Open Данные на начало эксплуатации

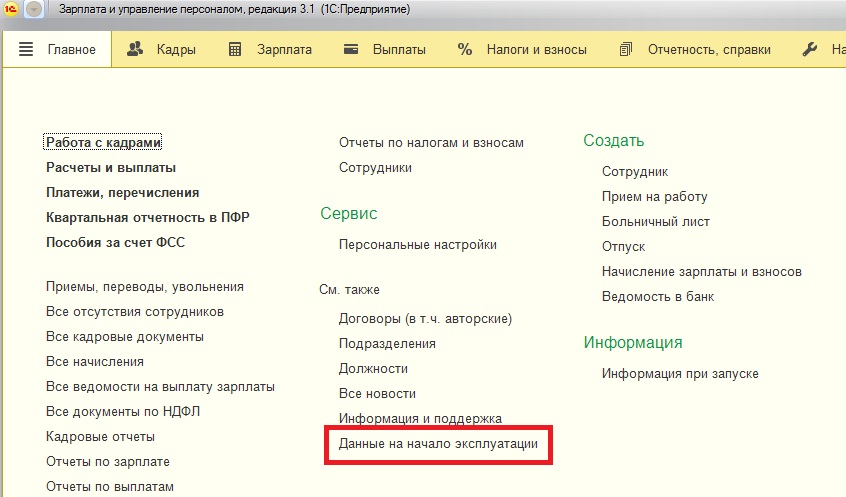point(438,444)
